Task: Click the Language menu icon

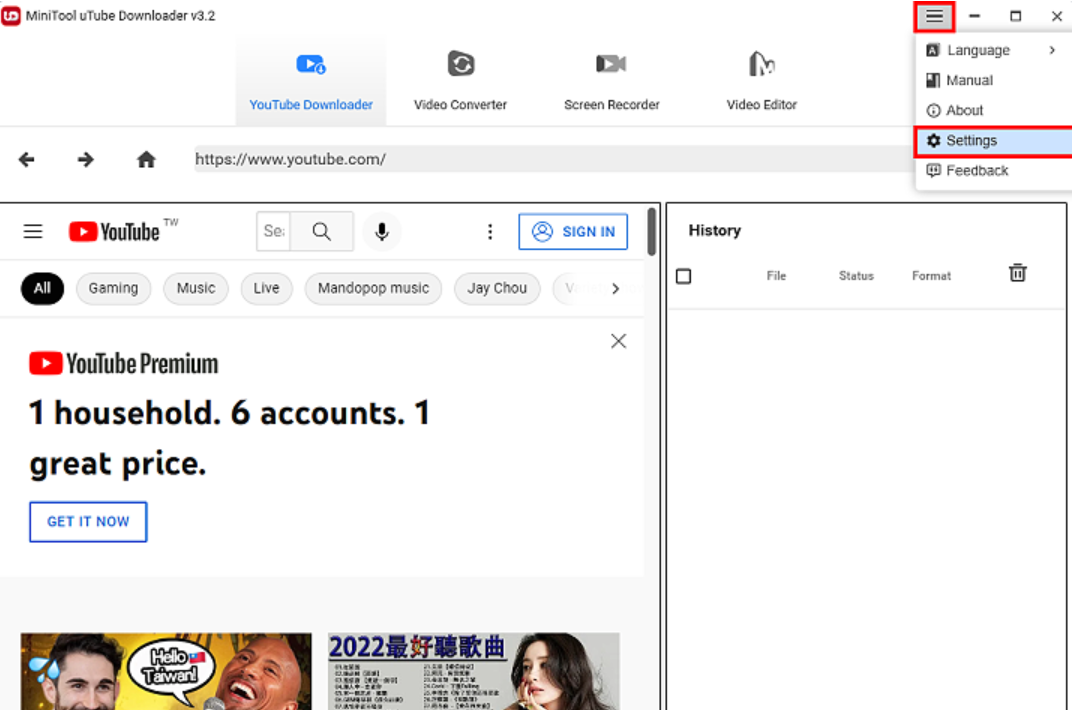Action: [x=933, y=50]
